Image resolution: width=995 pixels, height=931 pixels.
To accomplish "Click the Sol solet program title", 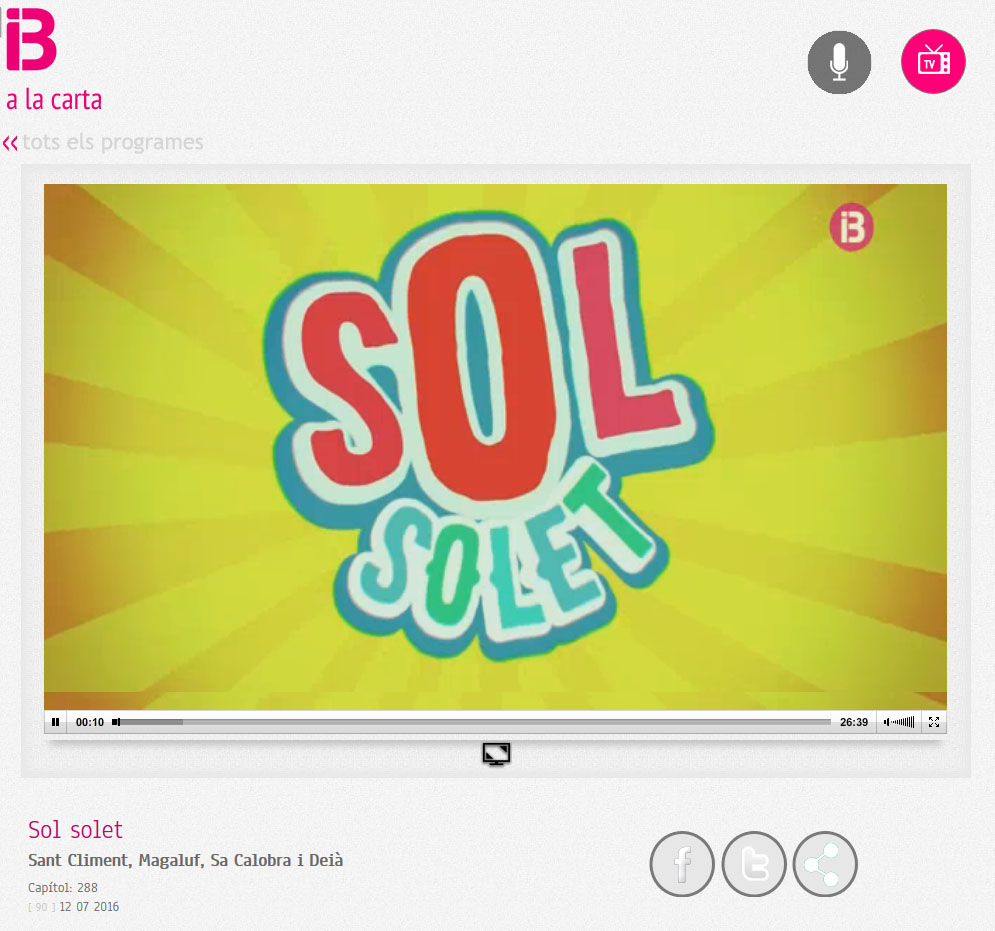I will tap(75, 829).
